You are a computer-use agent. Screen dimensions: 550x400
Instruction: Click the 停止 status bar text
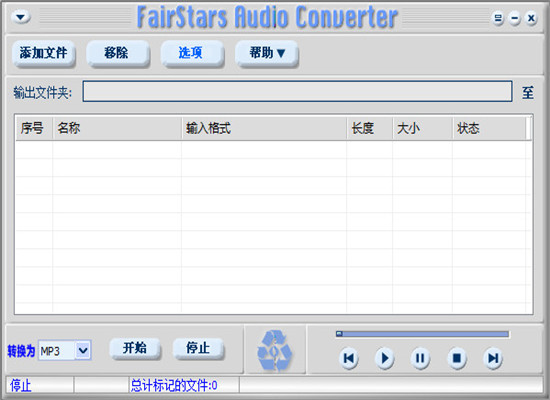click(x=21, y=386)
